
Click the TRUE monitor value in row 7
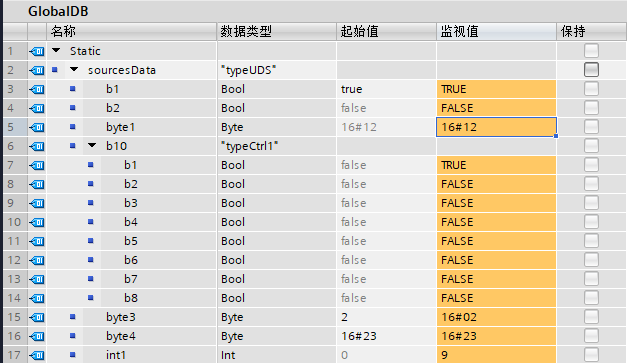pyautogui.click(x=496, y=165)
